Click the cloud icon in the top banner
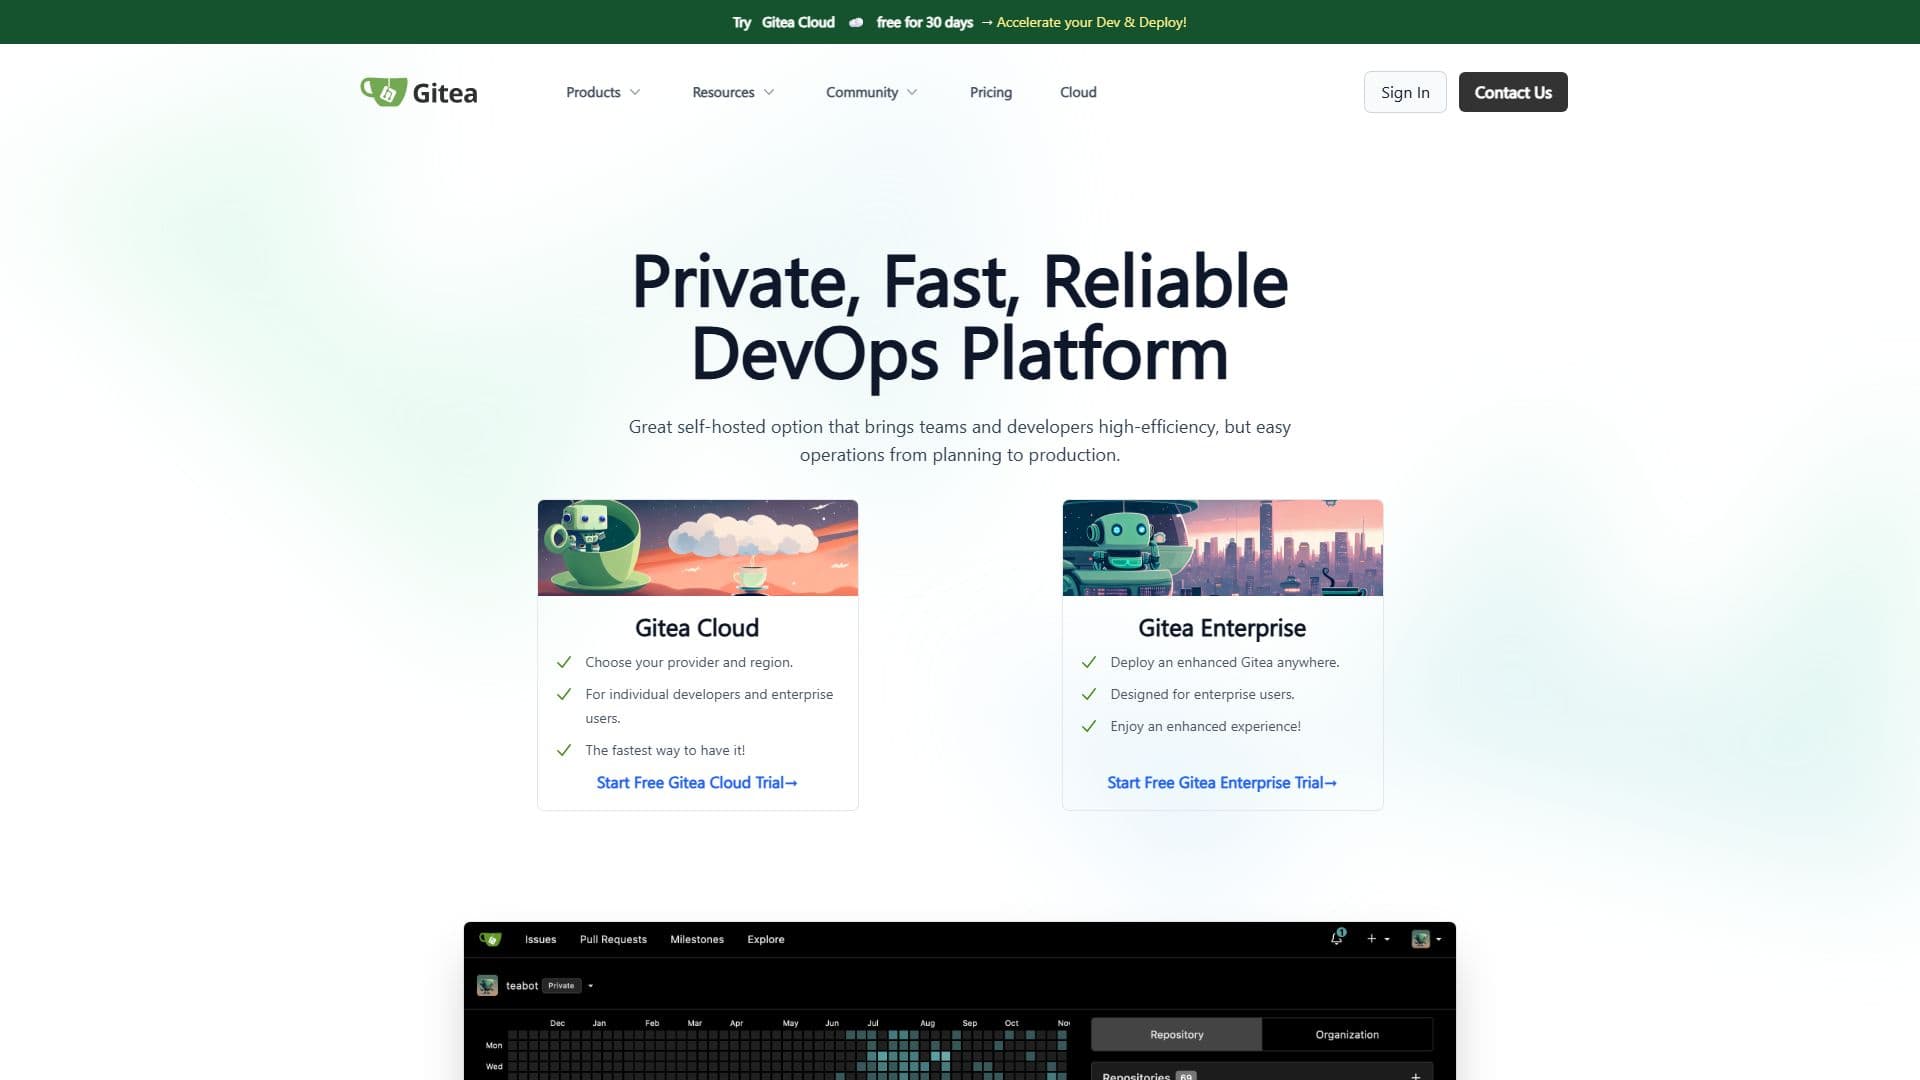1920x1080 pixels. click(856, 22)
